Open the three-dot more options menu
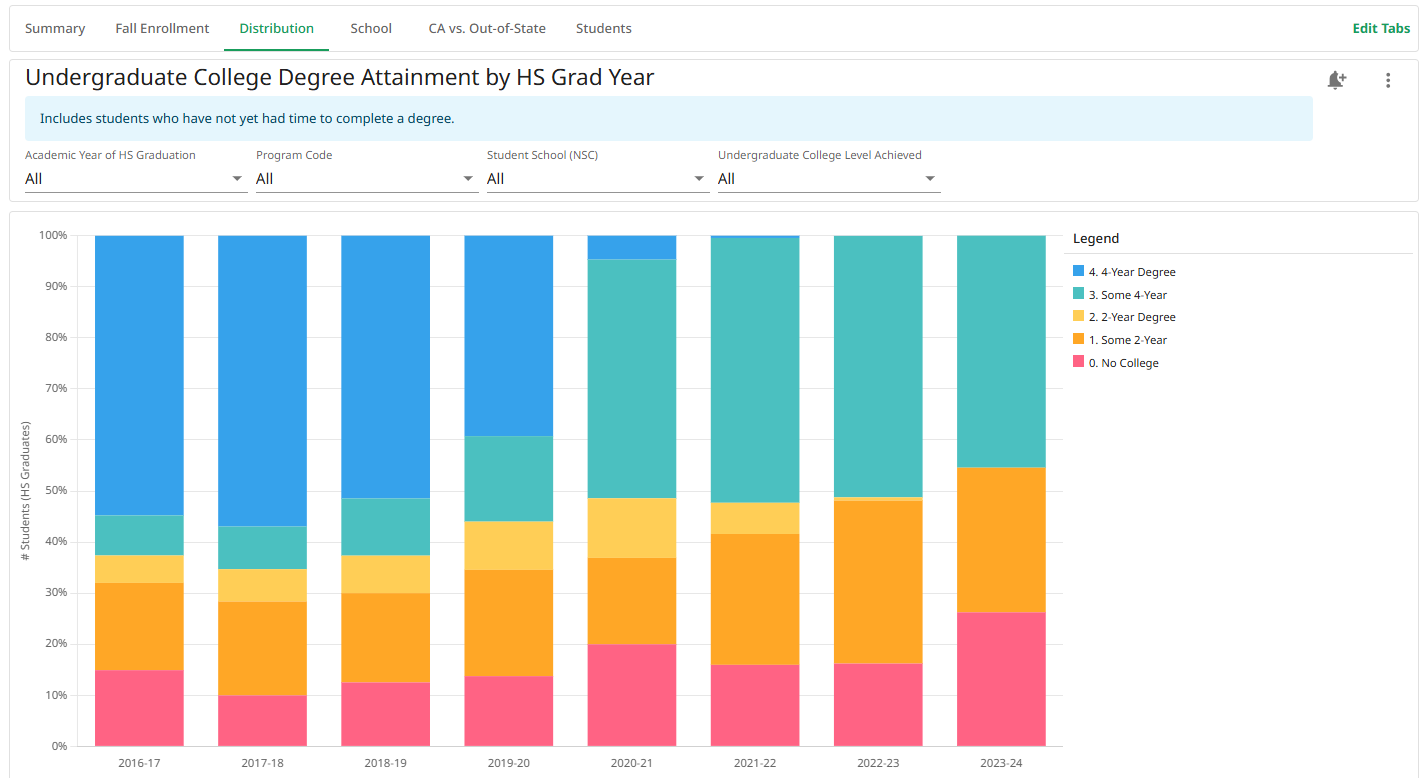 tap(1388, 80)
